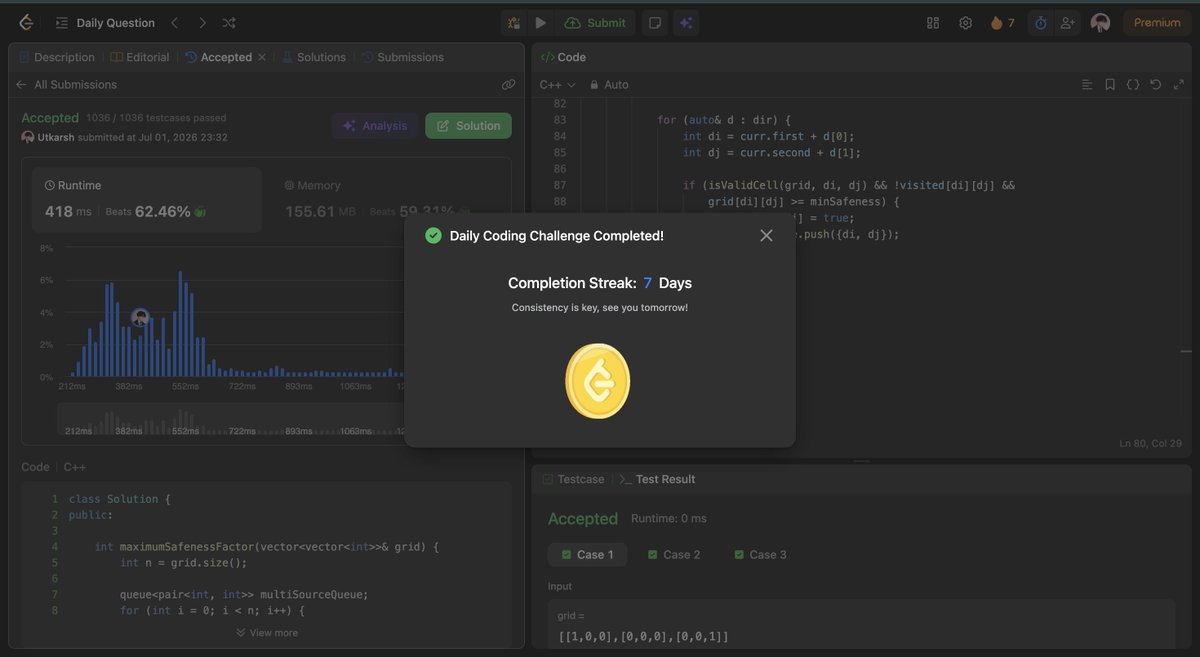Click the green Solution button

468,126
